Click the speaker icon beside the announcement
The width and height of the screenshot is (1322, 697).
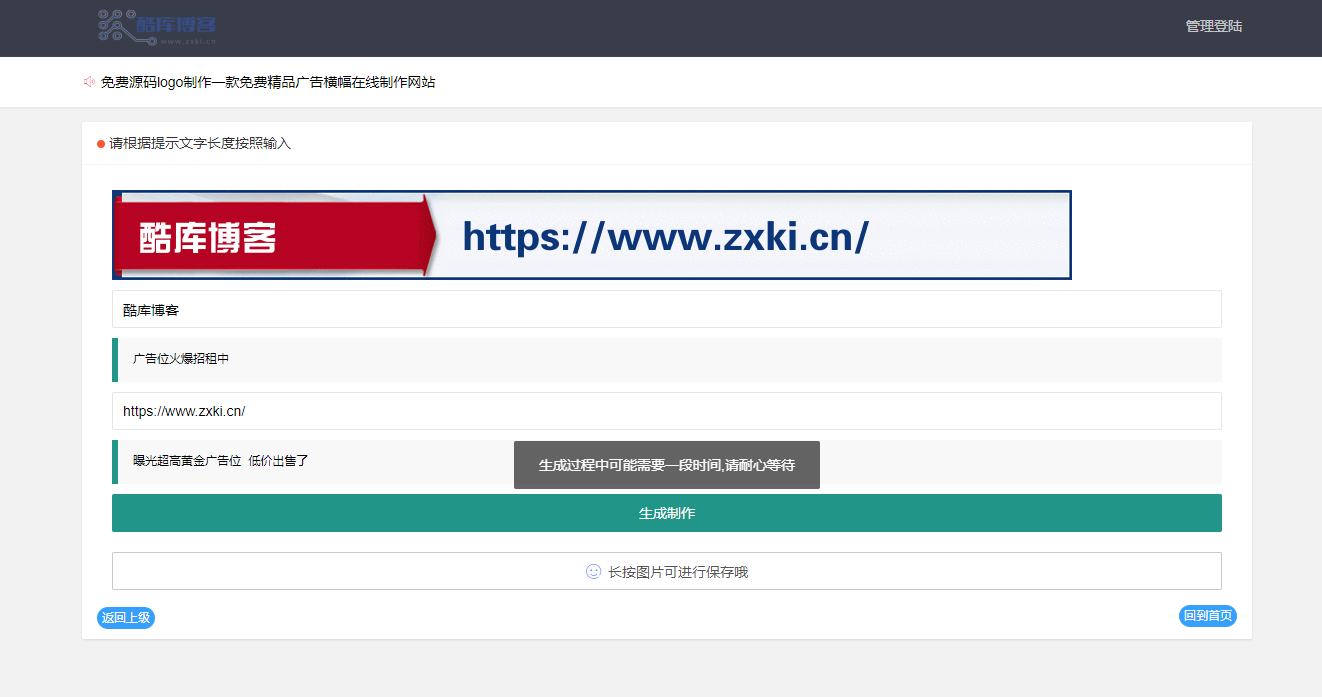coord(88,82)
